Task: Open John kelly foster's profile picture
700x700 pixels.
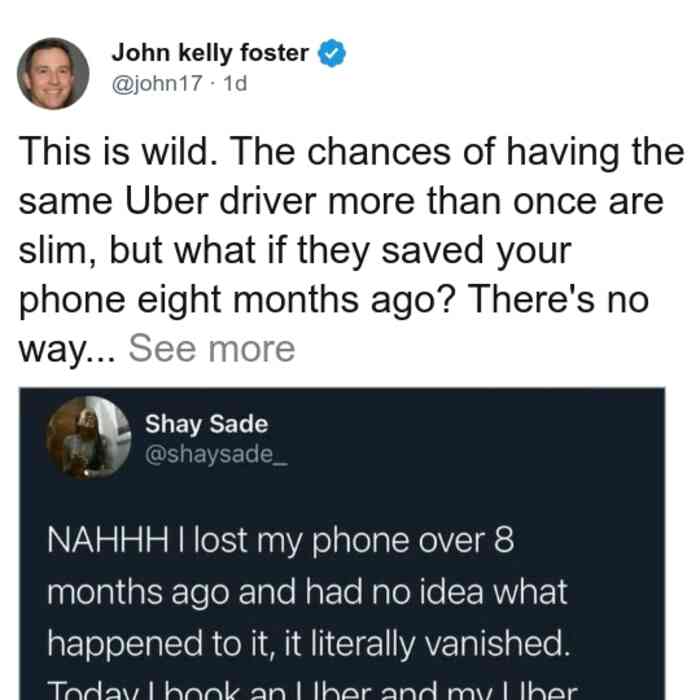Action: (53, 74)
